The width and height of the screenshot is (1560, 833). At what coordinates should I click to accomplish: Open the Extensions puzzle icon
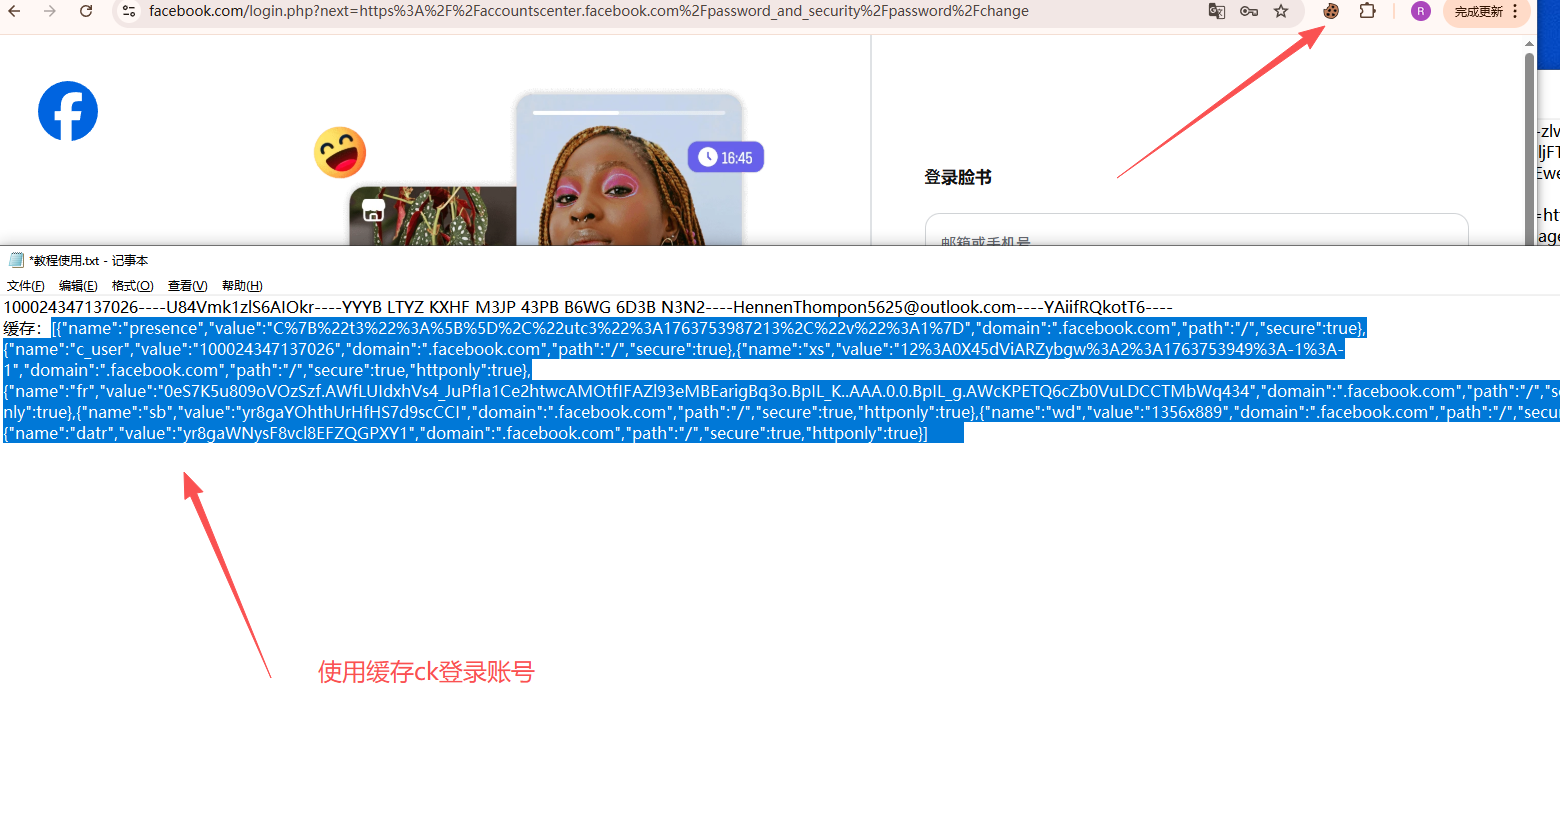[1367, 11]
